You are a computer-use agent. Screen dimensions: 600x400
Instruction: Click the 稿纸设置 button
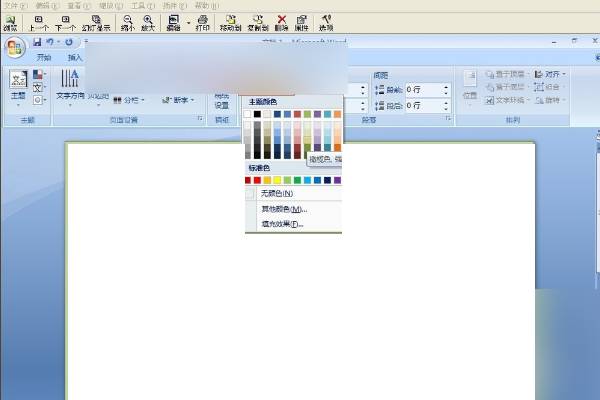pyautogui.click(x=222, y=101)
